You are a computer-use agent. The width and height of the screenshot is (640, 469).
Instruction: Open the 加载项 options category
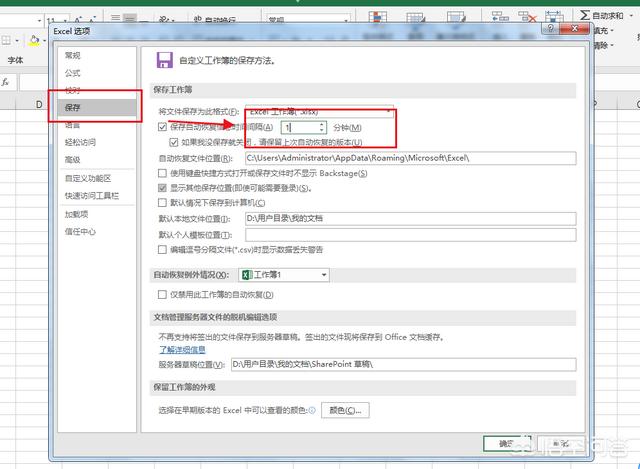click(x=76, y=214)
